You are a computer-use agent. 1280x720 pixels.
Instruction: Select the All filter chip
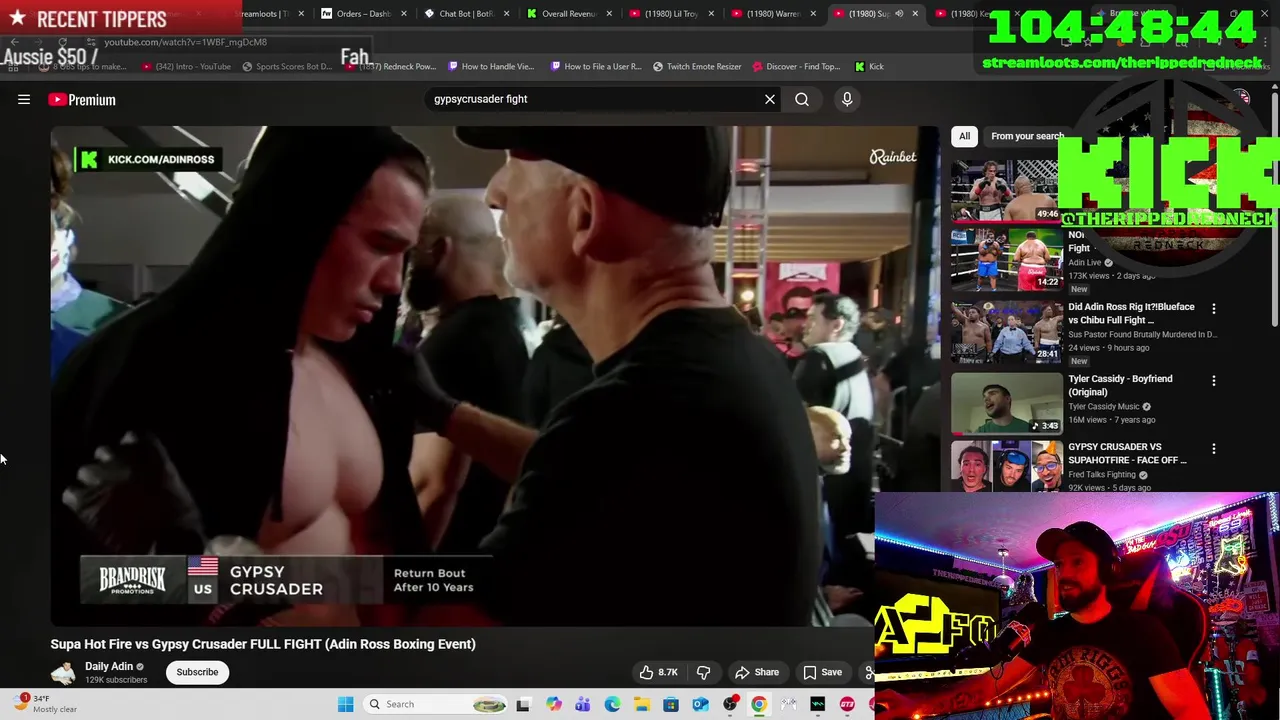click(x=964, y=136)
